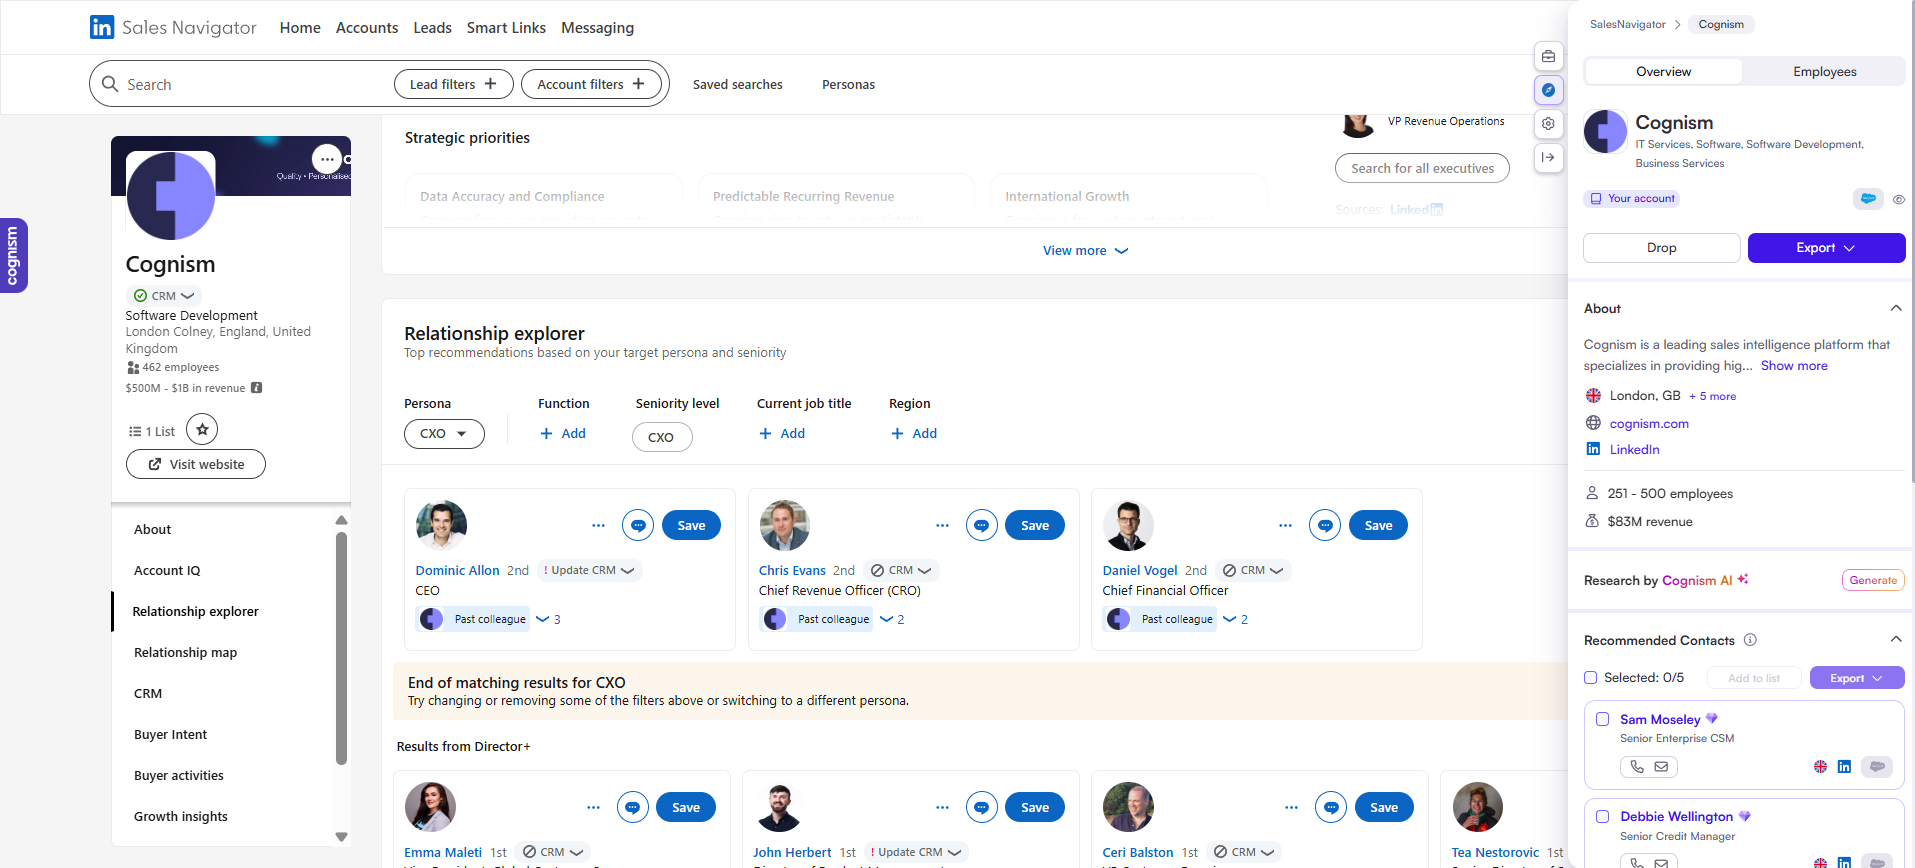Open the message icon on Dominic Allon's card
Image resolution: width=1915 pixels, height=868 pixels.
[x=638, y=525]
